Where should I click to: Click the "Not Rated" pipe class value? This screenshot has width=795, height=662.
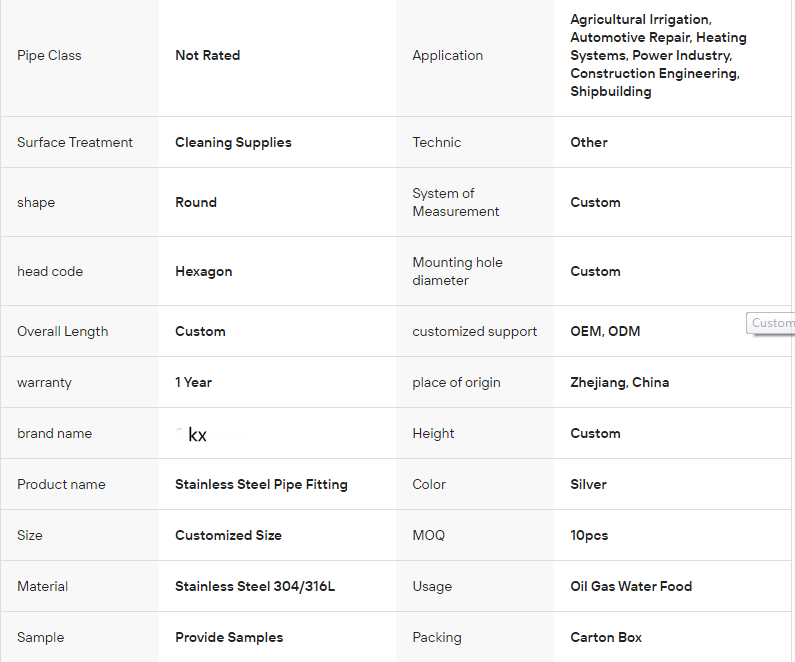(207, 56)
